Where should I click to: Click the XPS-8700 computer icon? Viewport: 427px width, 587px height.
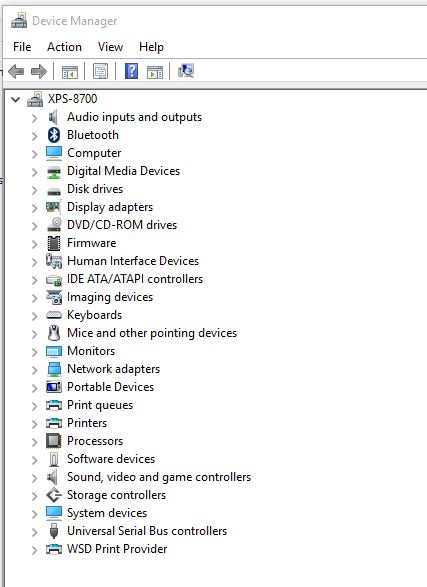point(35,99)
